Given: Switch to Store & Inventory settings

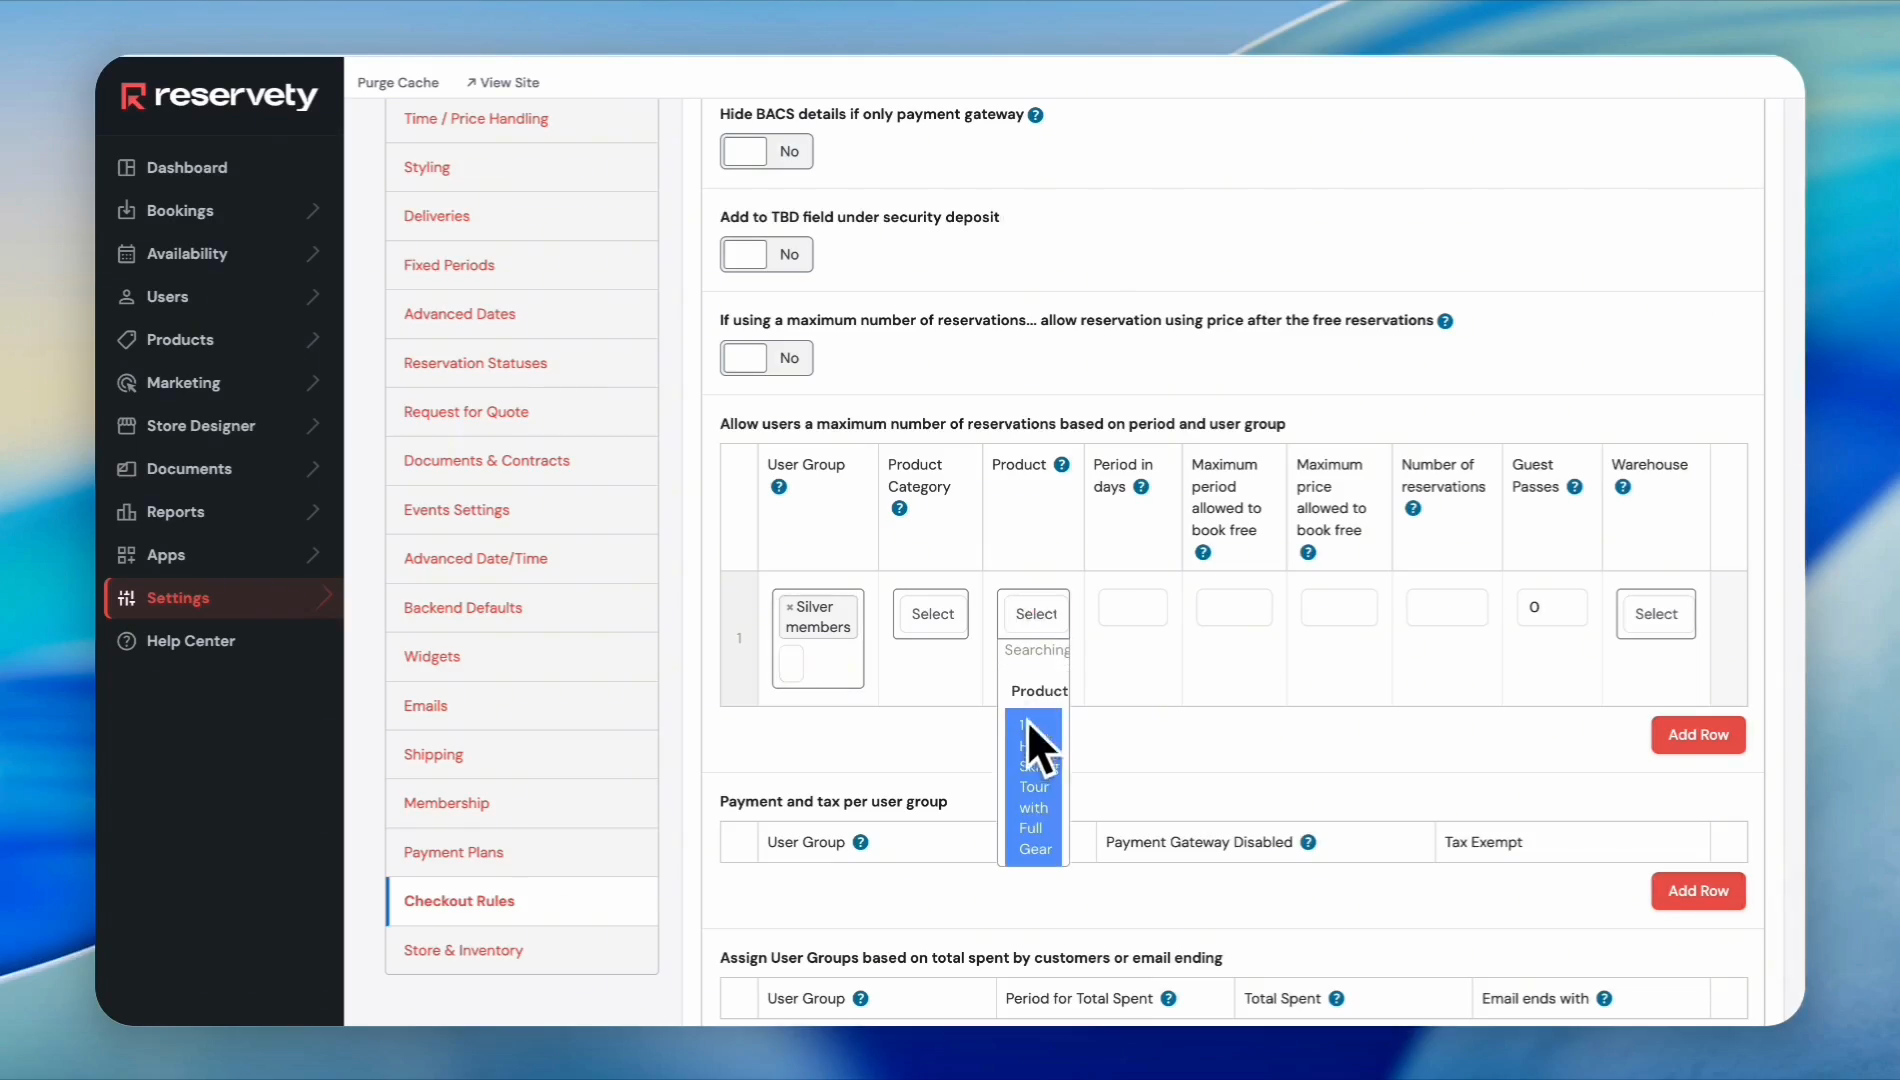Looking at the screenshot, I should [463, 950].
